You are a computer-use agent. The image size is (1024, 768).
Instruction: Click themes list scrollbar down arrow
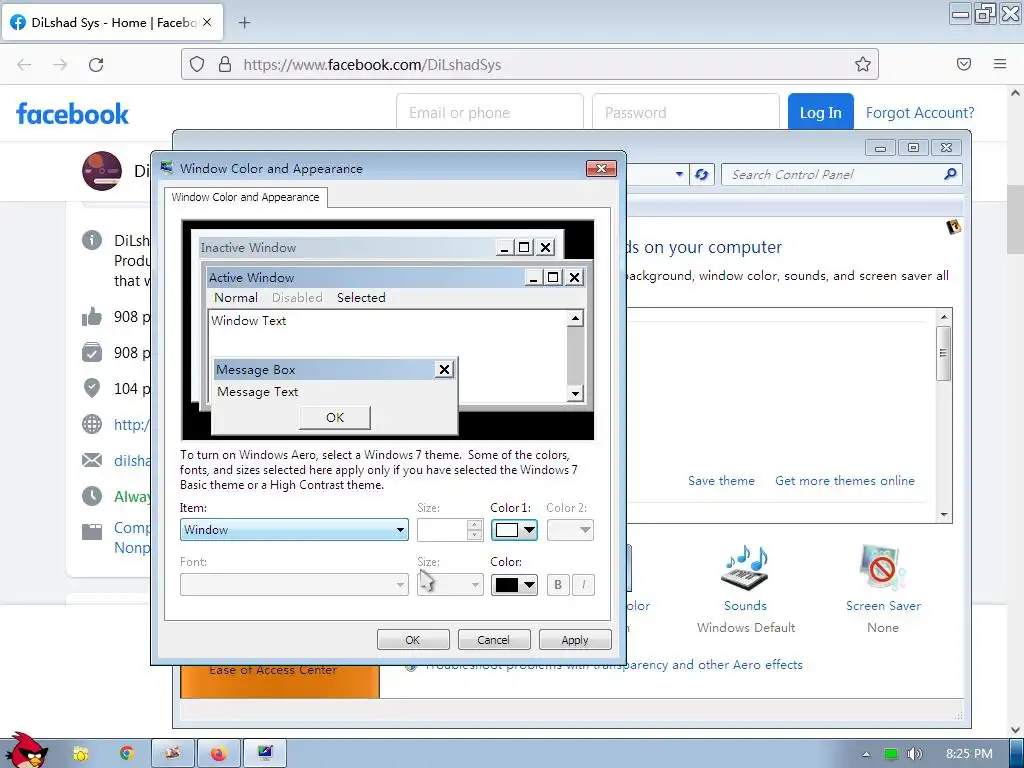[x=944, y=515]
